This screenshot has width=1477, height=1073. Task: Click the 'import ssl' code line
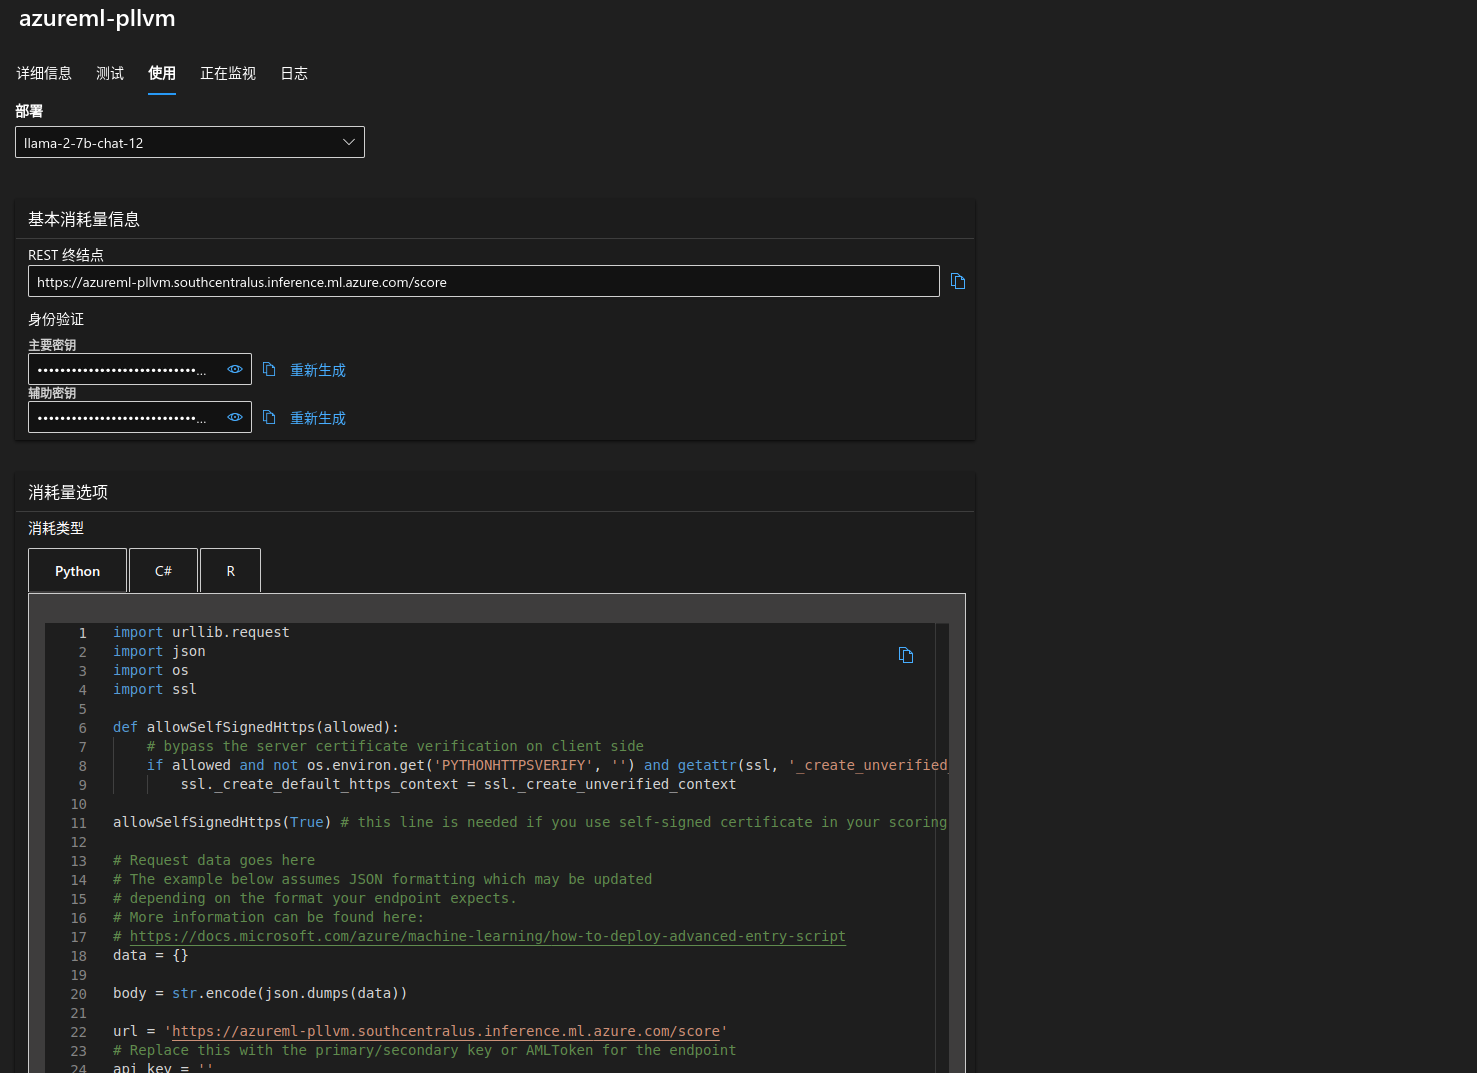[x=155, y=689]
